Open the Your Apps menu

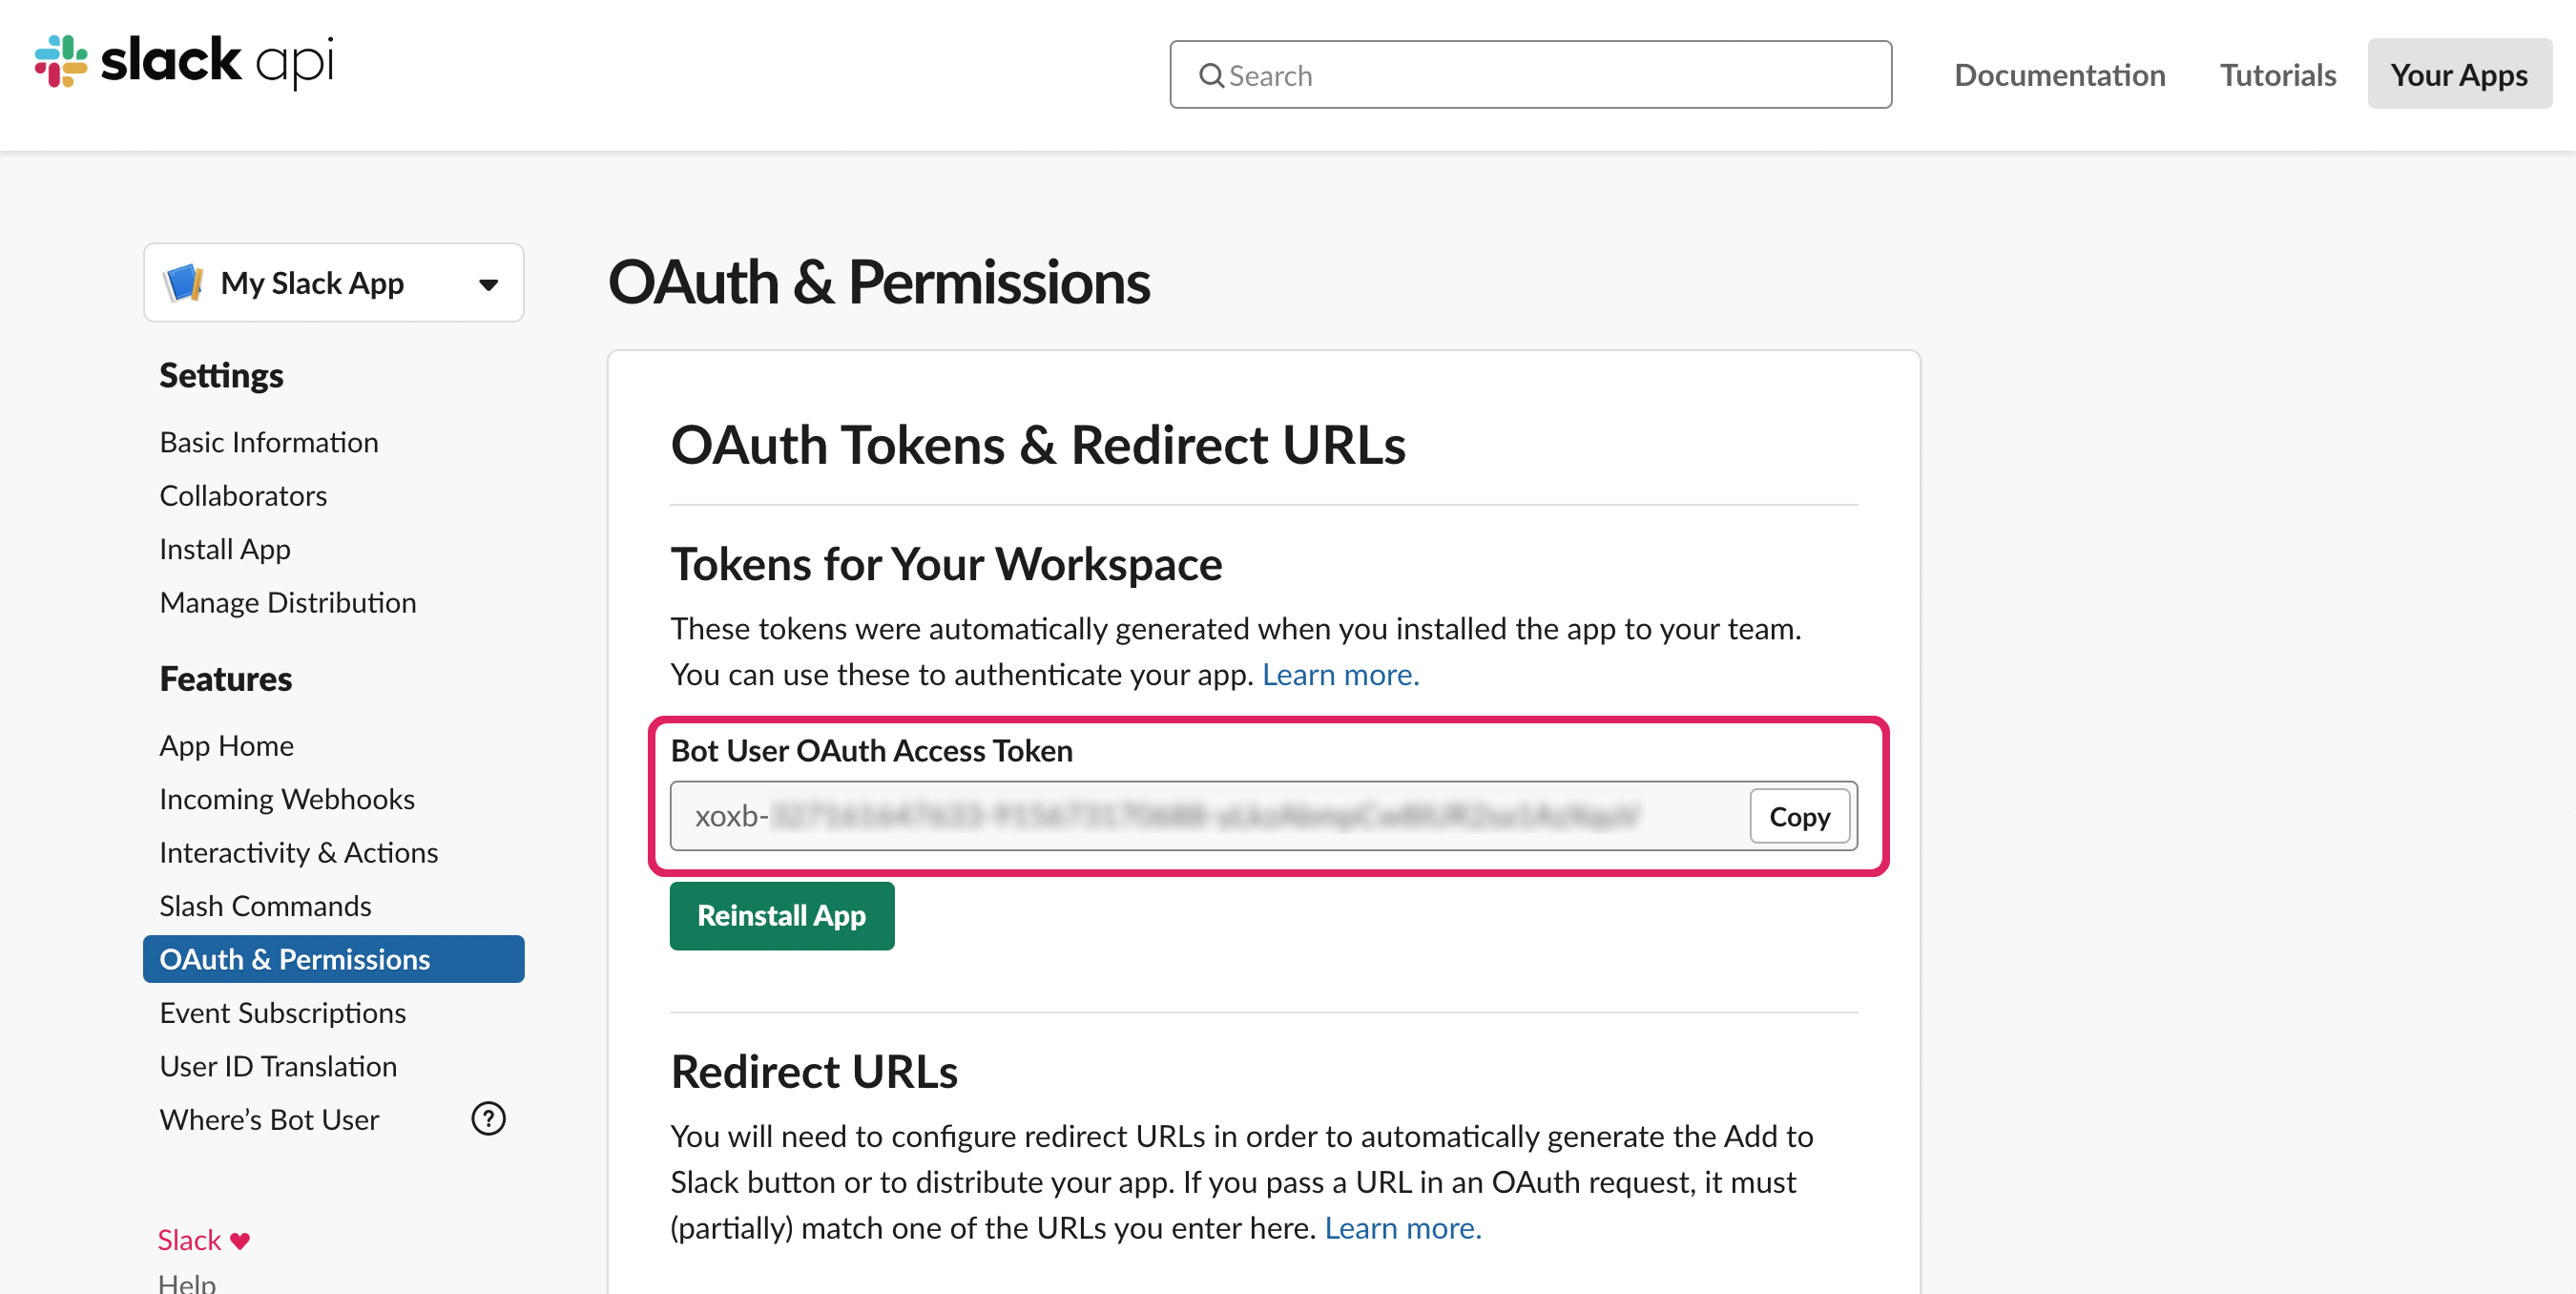coord(2459,74)
